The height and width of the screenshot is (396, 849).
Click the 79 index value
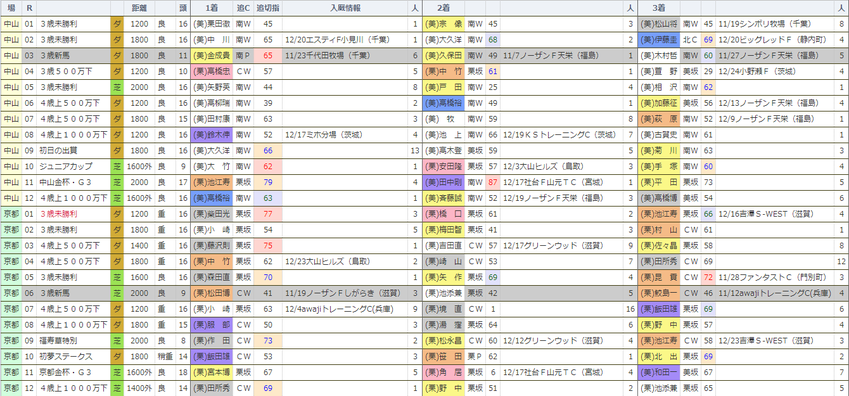click(x=267, y=182)
